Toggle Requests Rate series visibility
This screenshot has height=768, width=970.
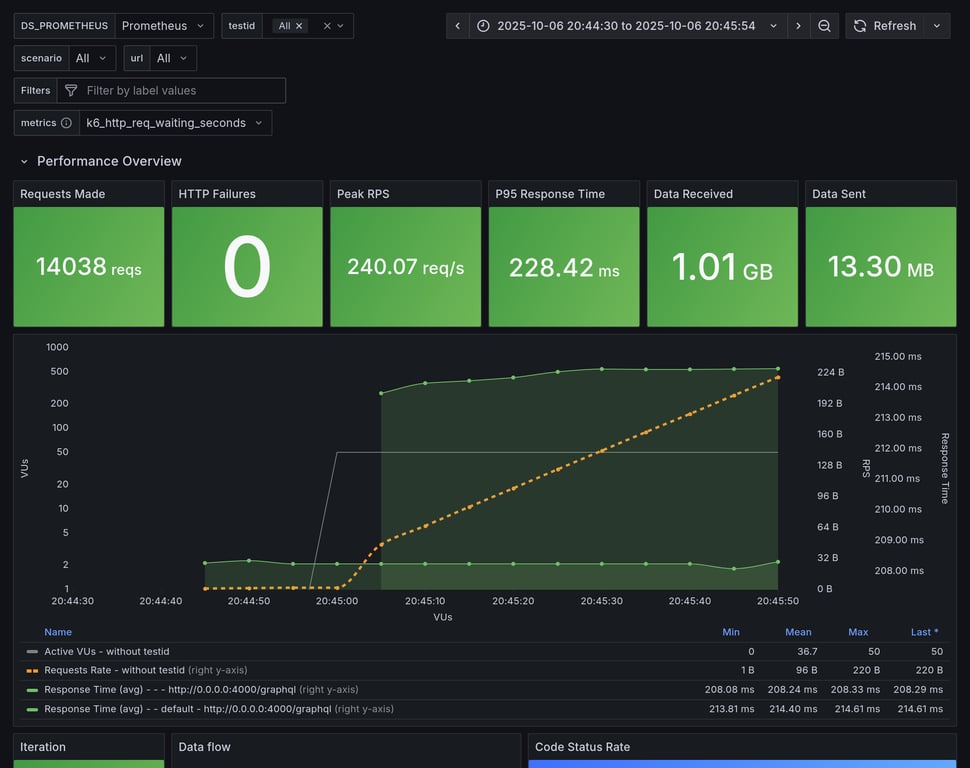click(110, 670)
